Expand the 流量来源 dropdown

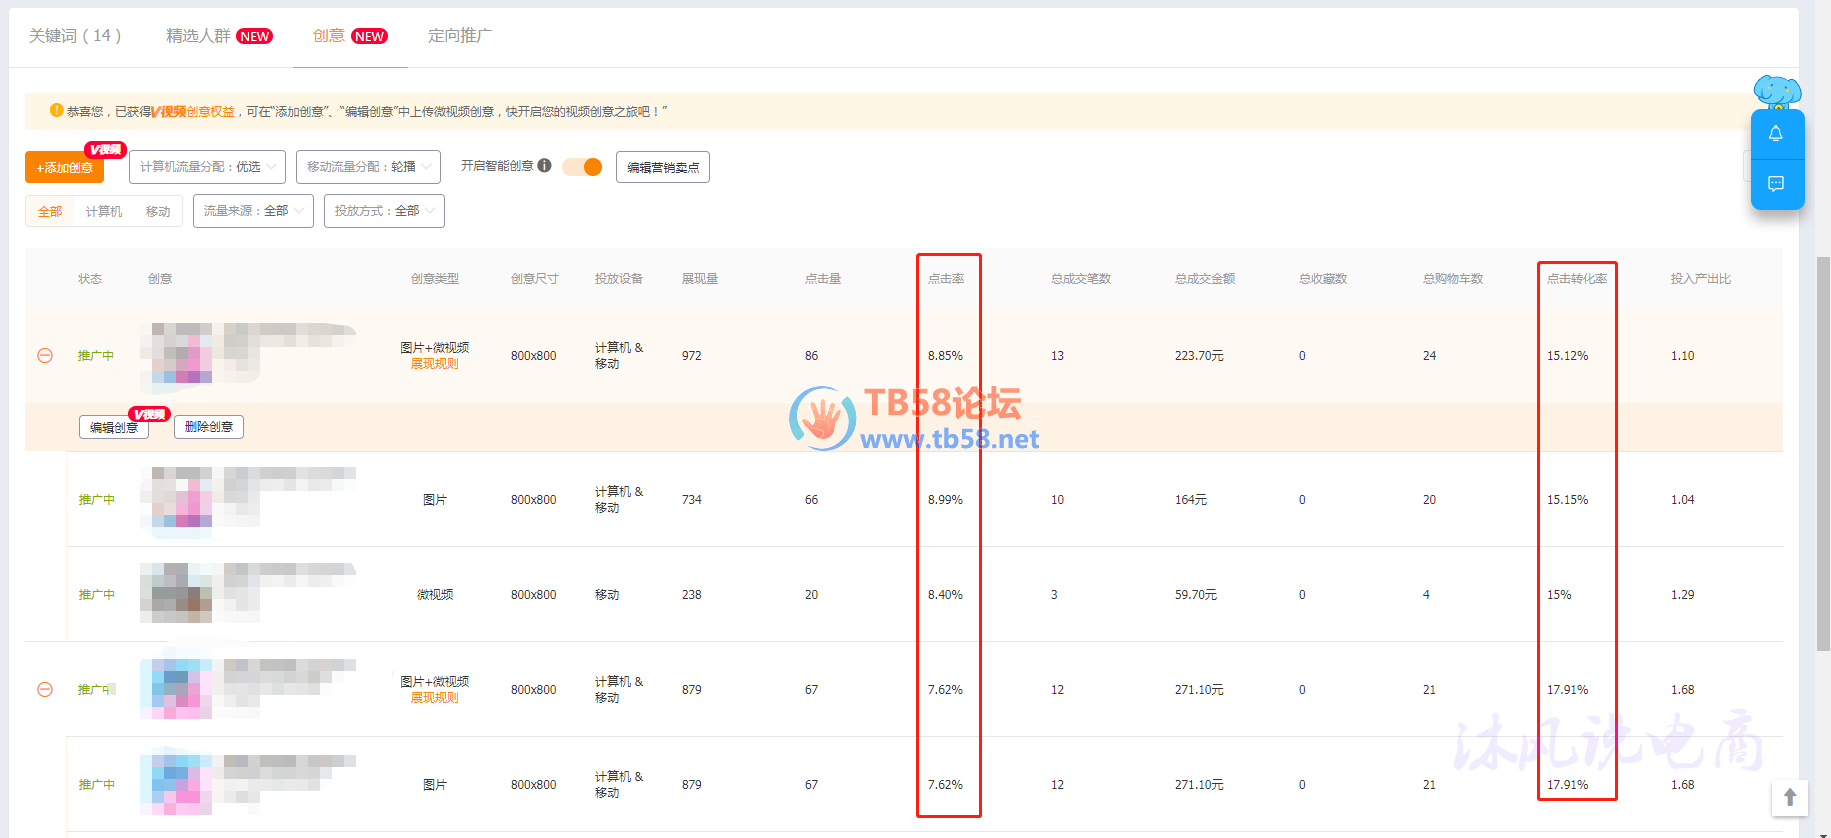point(253,211)
